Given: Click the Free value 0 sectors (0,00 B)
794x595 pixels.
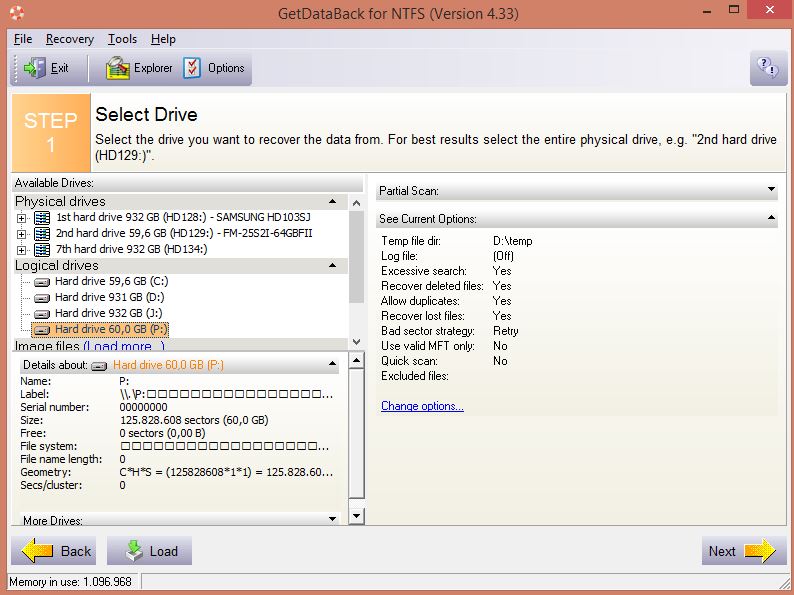Looking at the screenshot, I should pyautogui.click(x=163, y=433).
